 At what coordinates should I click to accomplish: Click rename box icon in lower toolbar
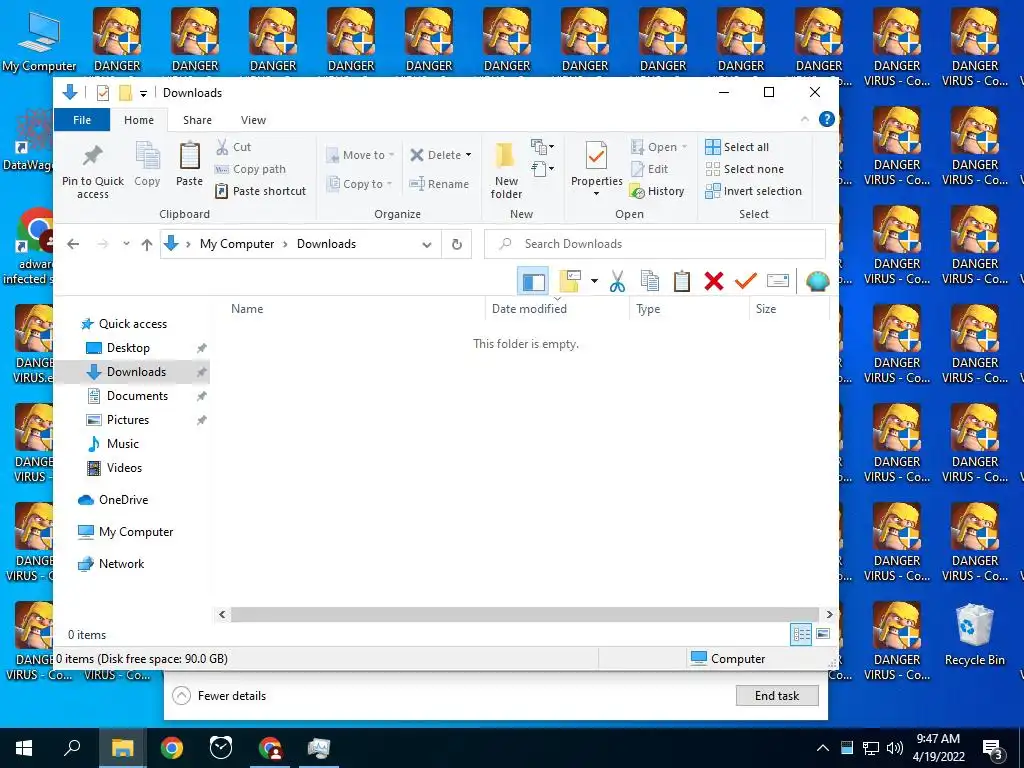coord(778,281)
